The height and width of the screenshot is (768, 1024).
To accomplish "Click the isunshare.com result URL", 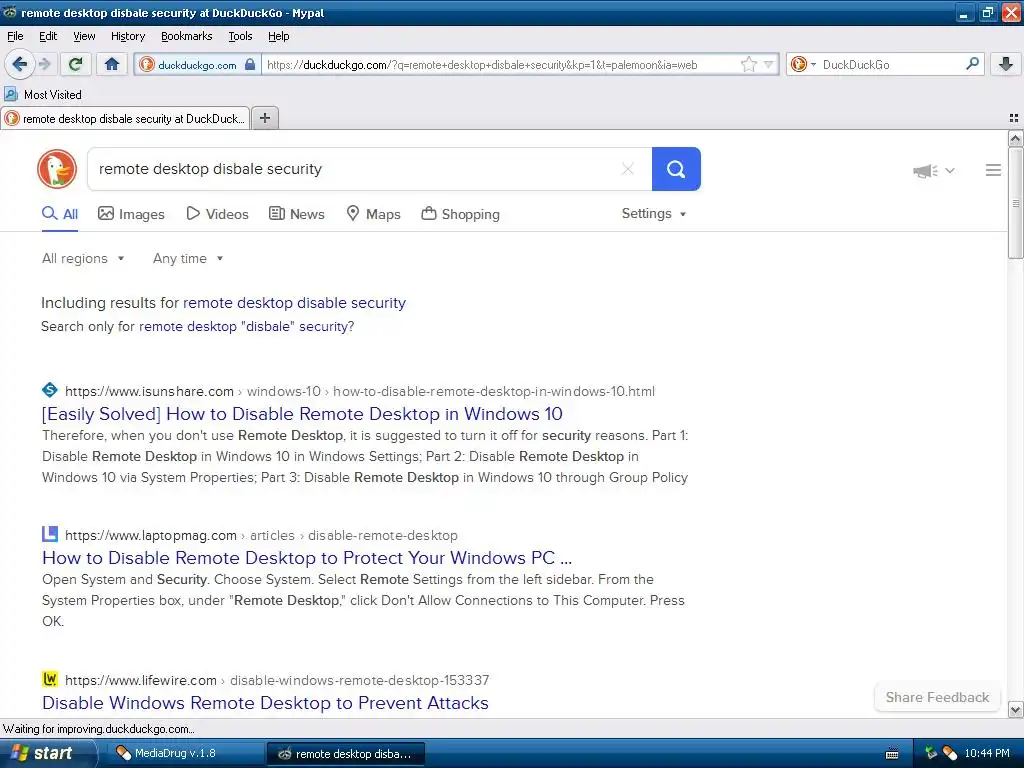I will (359, 391).
